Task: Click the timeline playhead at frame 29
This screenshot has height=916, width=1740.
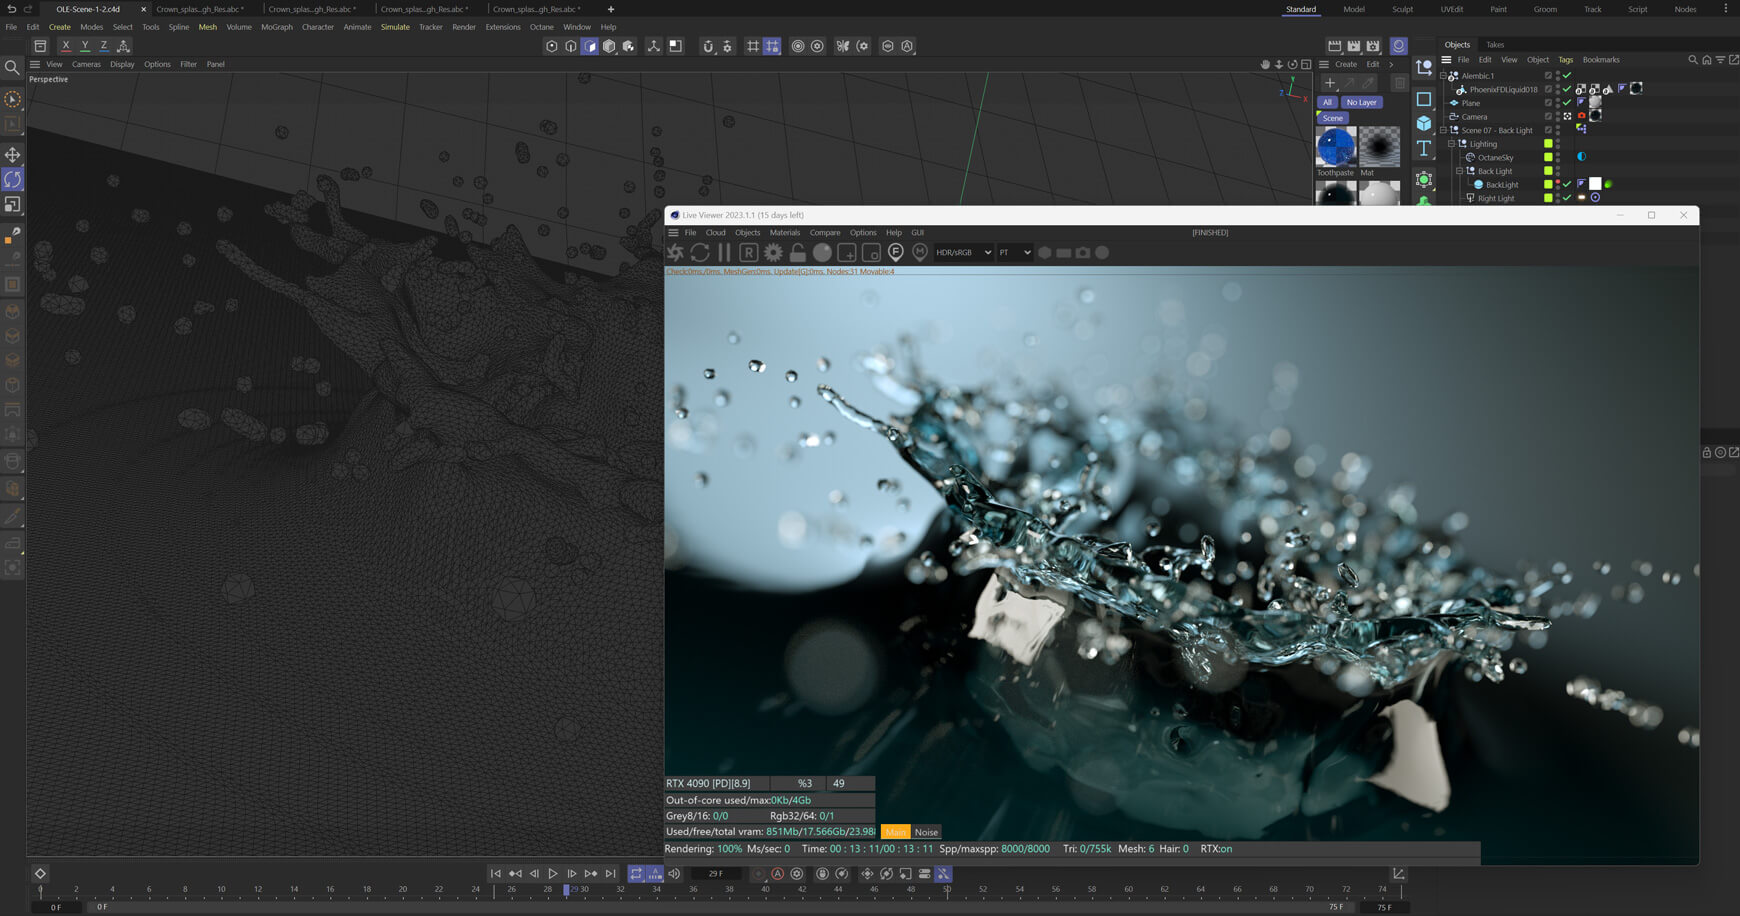Action: click(x=566, y=889)
